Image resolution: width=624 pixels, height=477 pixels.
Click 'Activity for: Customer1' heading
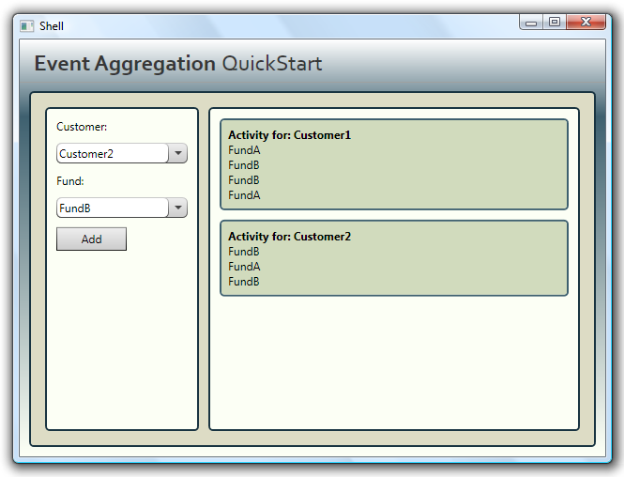click(289, 135)
